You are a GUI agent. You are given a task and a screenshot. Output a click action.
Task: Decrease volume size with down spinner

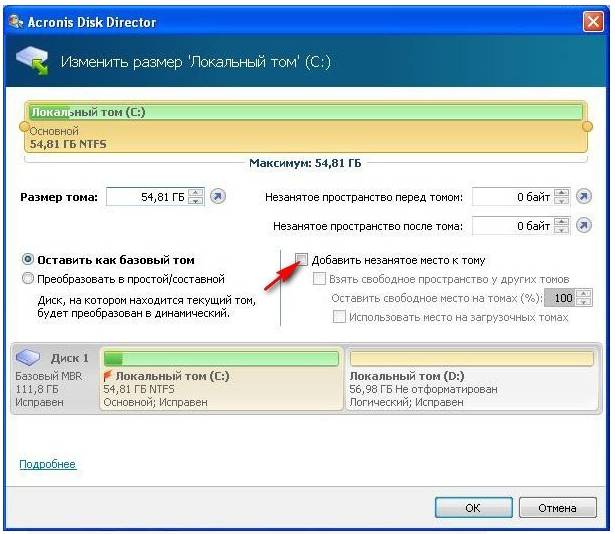click(195, 200)
